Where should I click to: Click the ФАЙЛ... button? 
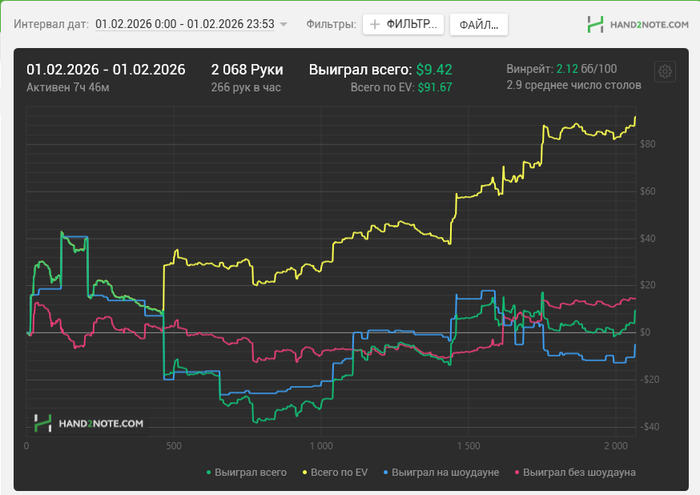[479, 25]
